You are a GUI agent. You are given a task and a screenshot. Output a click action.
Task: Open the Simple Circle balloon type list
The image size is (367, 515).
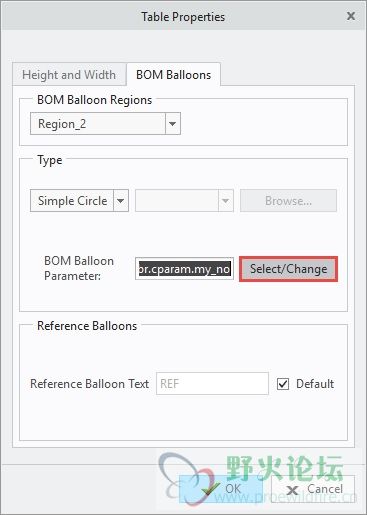pyautogui.click(x=79, y=201)
